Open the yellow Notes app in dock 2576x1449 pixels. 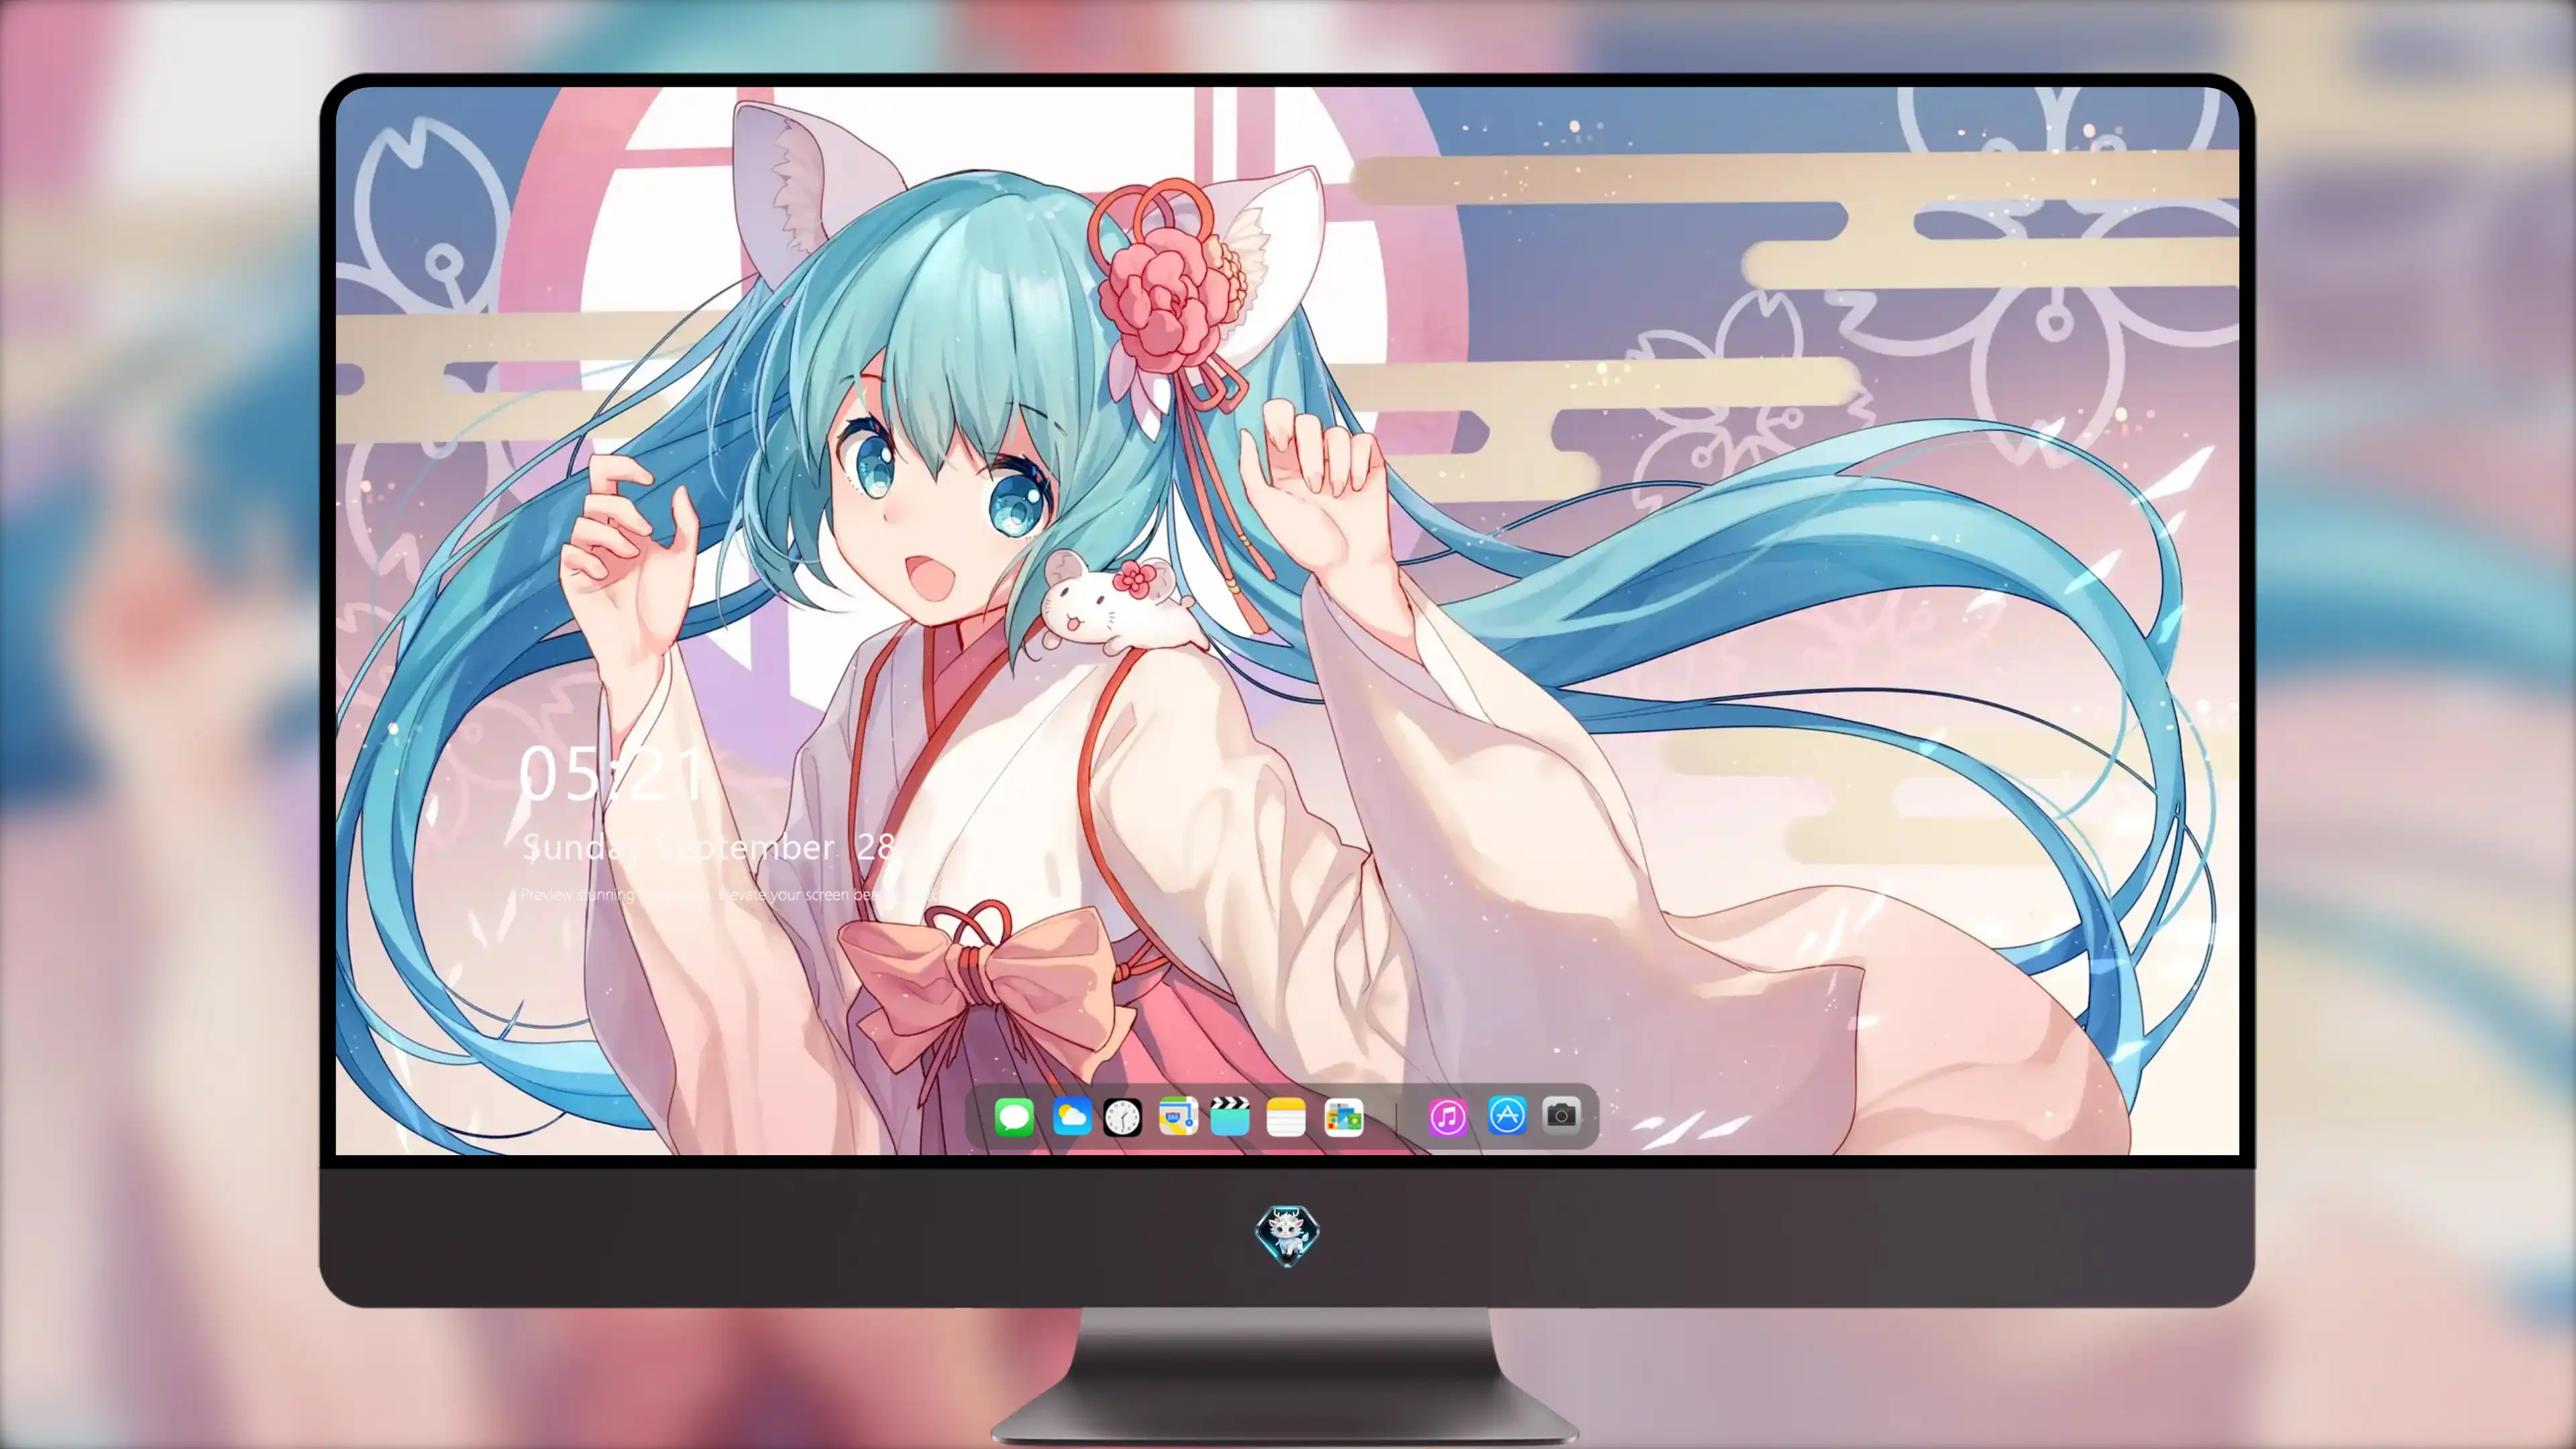[x=1286, y=1116]
